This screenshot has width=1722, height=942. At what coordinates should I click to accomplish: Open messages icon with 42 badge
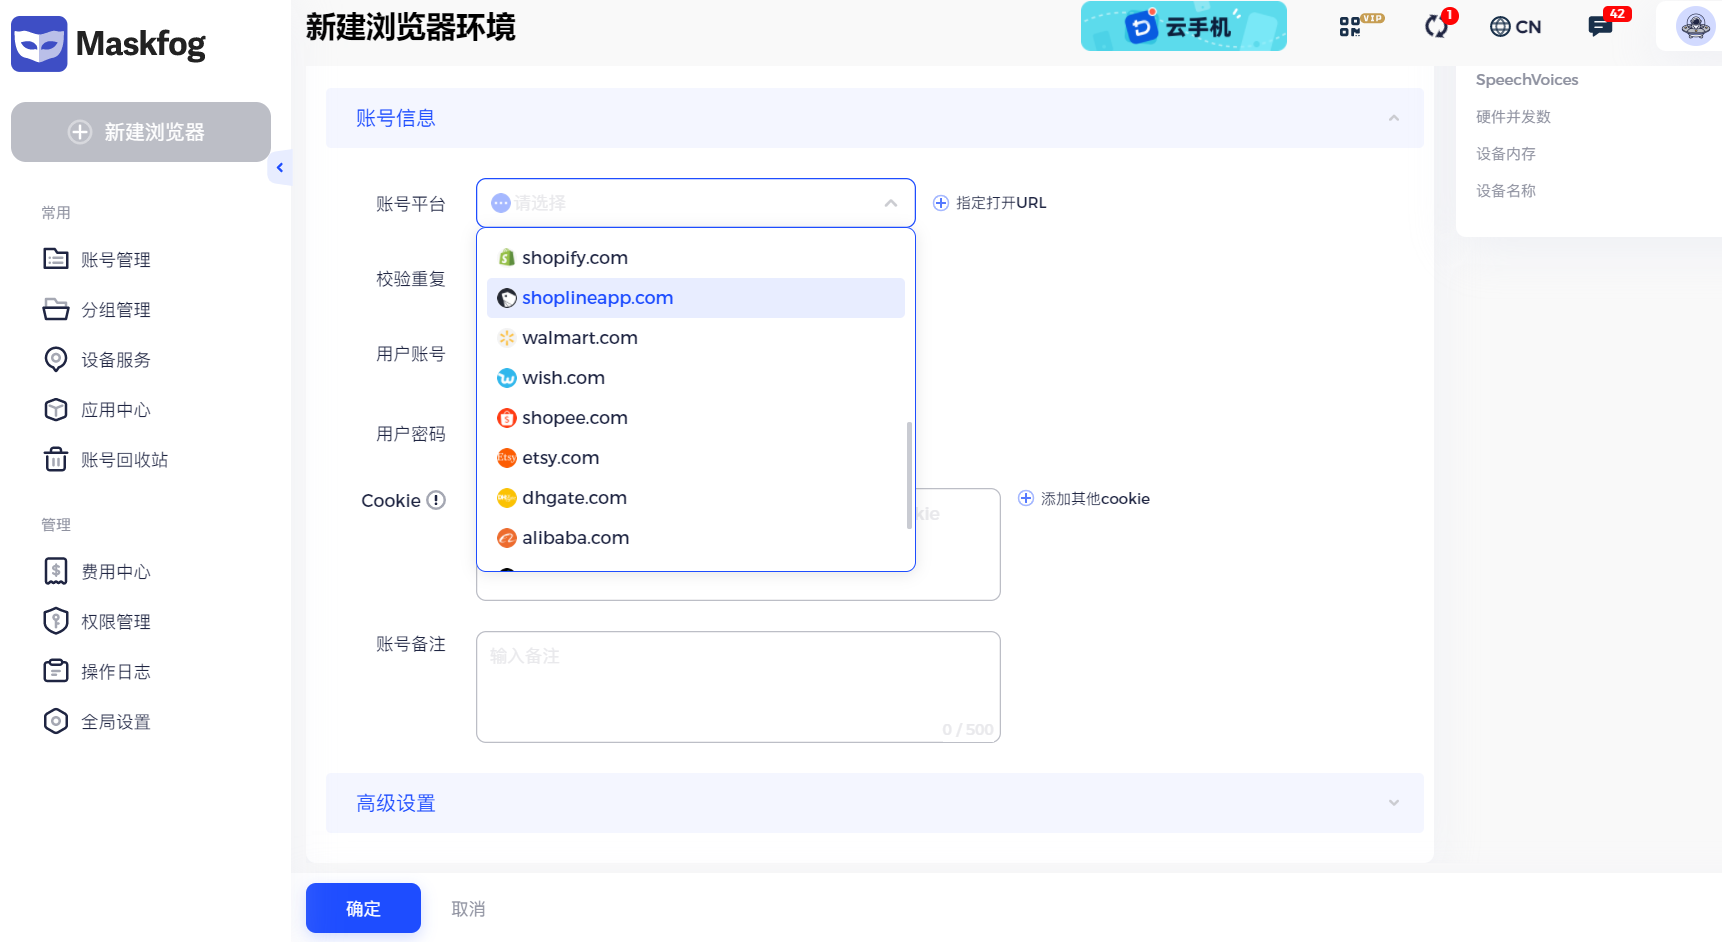(x=1602, y=25)
